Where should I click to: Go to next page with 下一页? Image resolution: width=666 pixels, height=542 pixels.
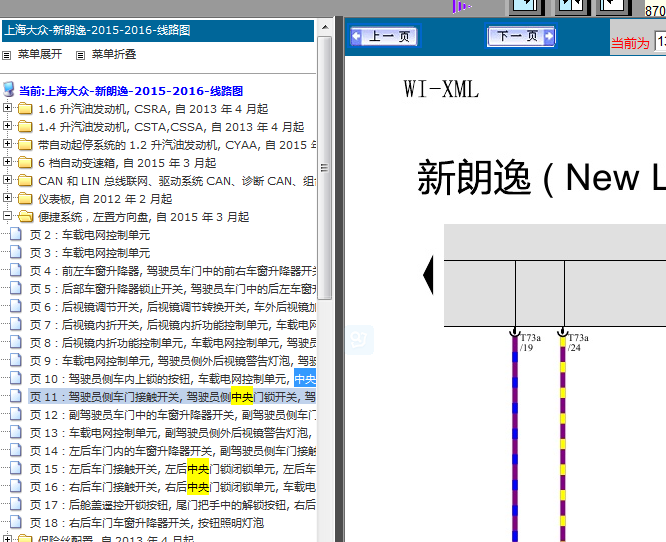pos(522,36)
